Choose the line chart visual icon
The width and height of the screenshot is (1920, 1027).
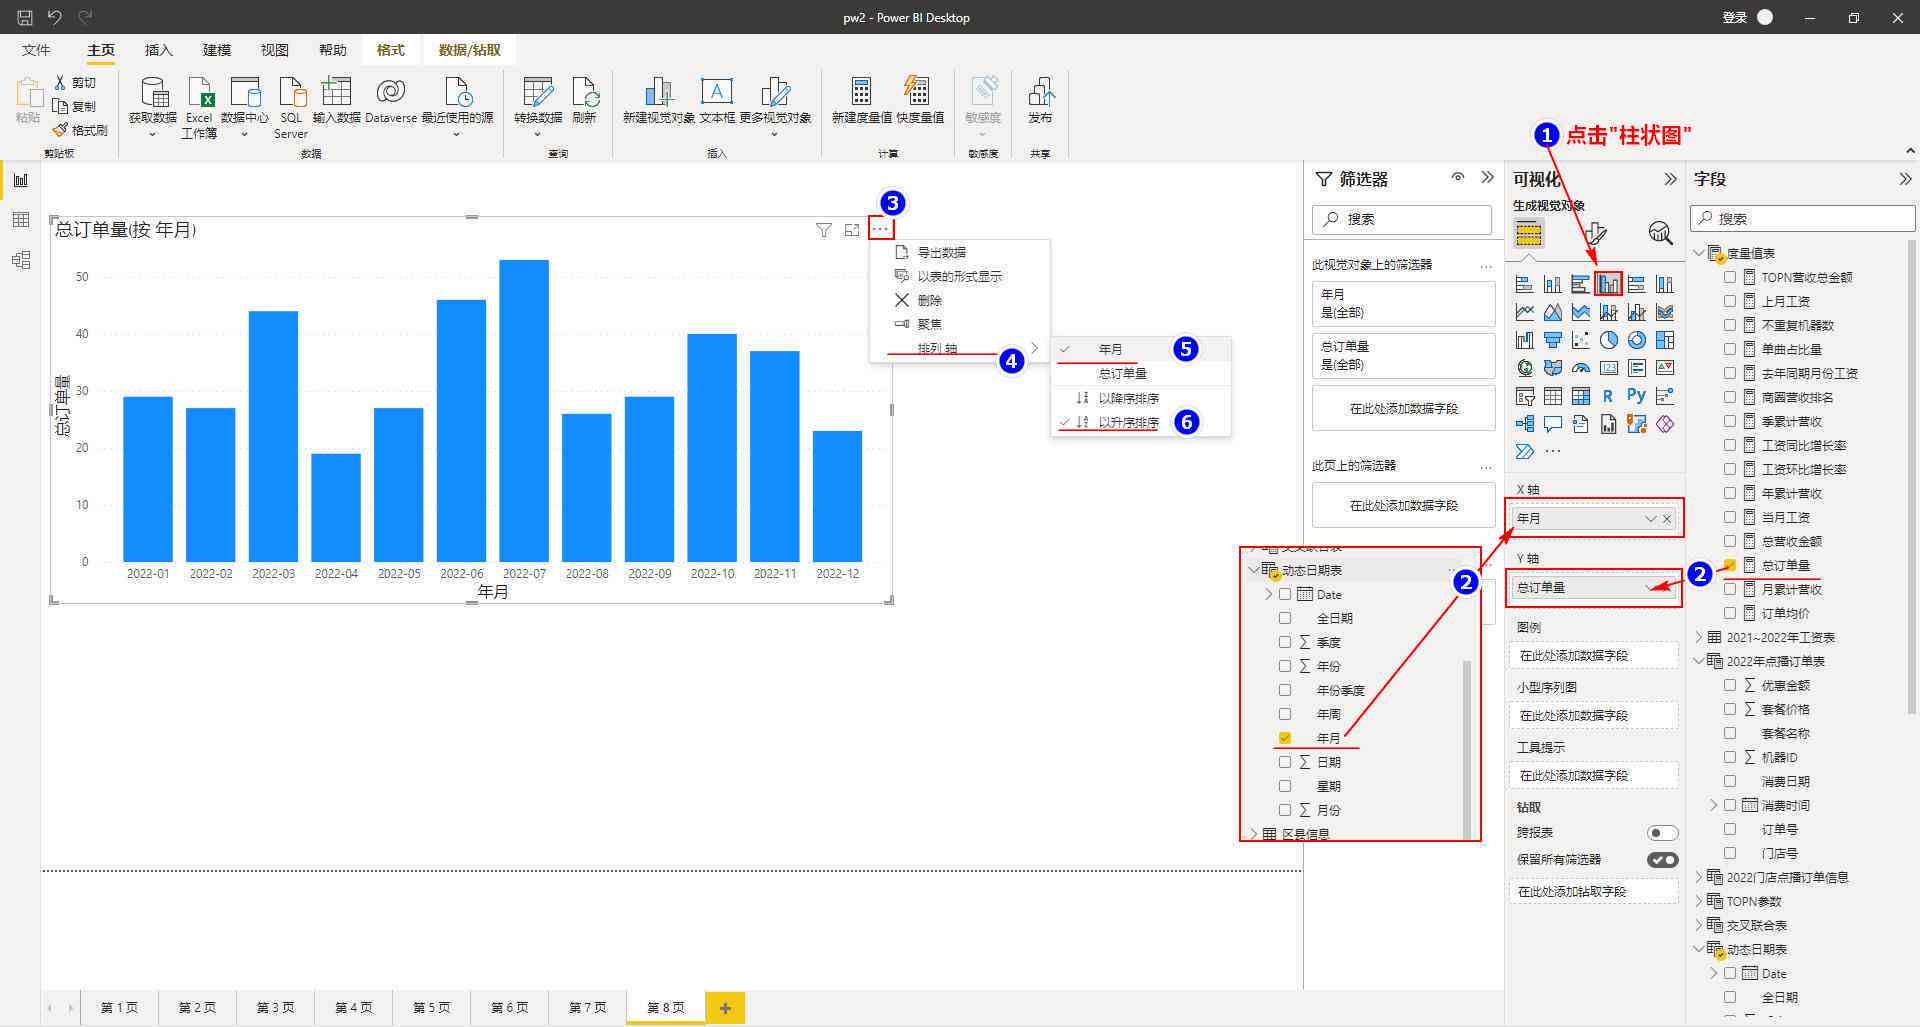pos(1524,312)
